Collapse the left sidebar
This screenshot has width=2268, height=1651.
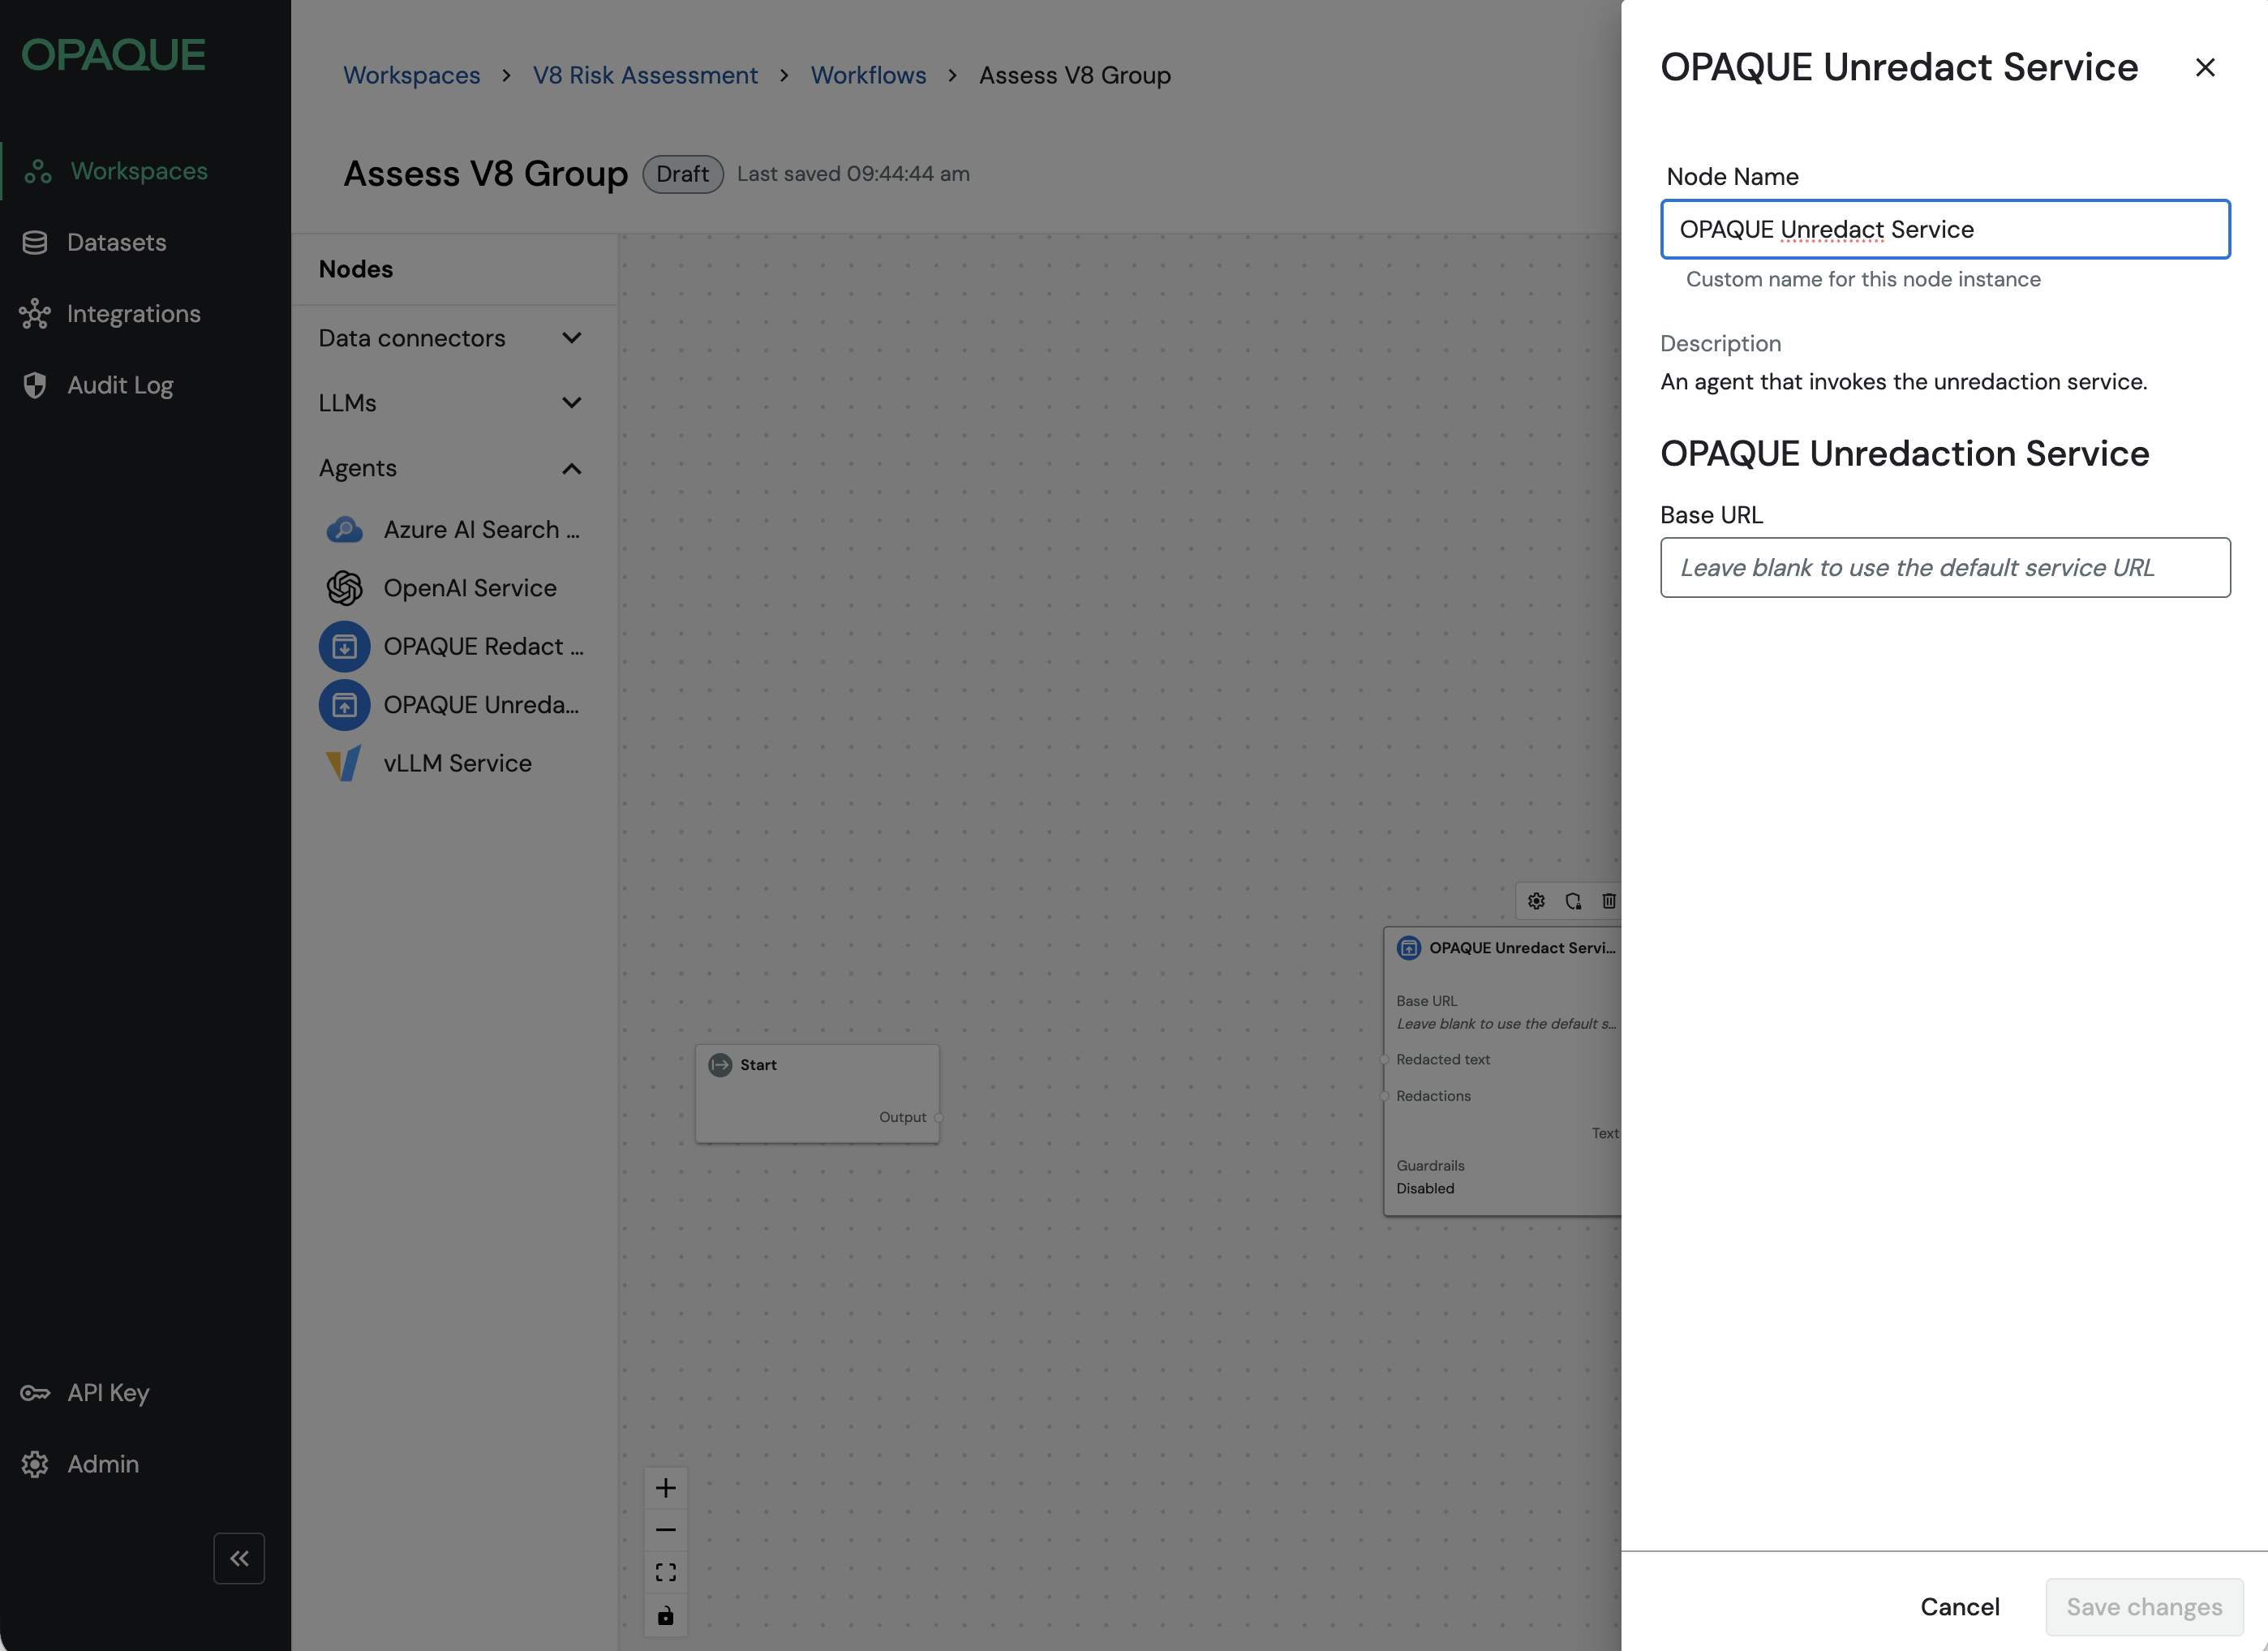pyautogui.click(x=239, y=1558)
